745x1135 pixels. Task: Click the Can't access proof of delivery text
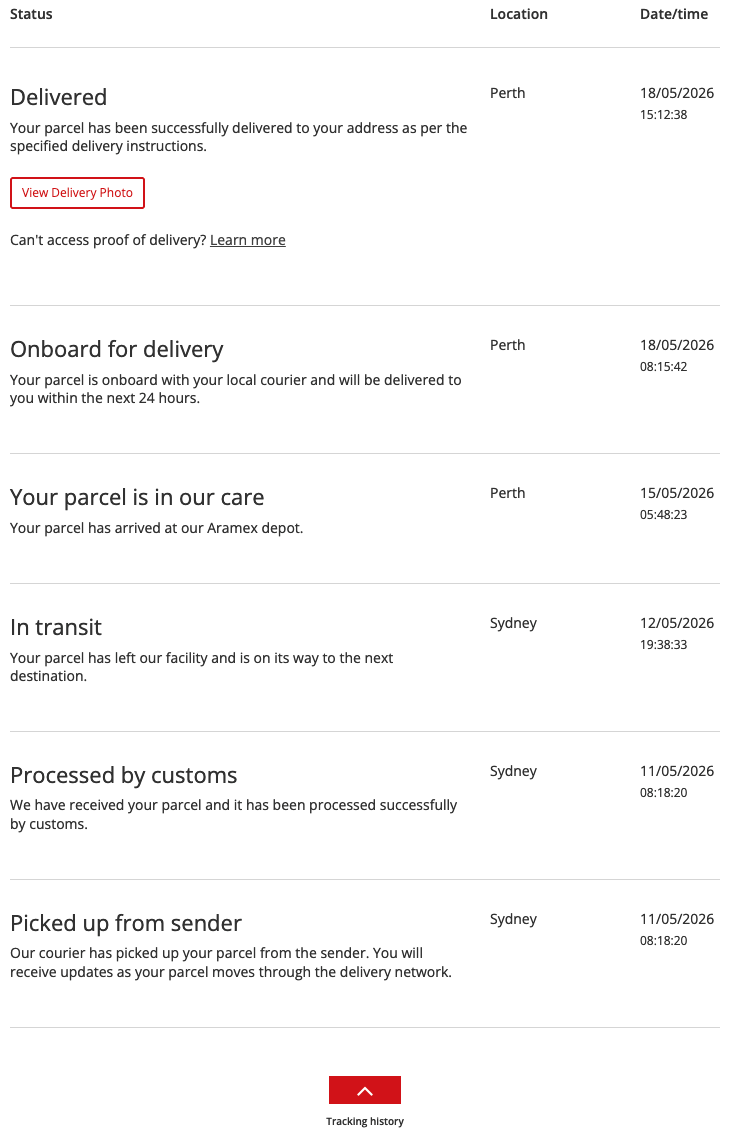point(108,240)
